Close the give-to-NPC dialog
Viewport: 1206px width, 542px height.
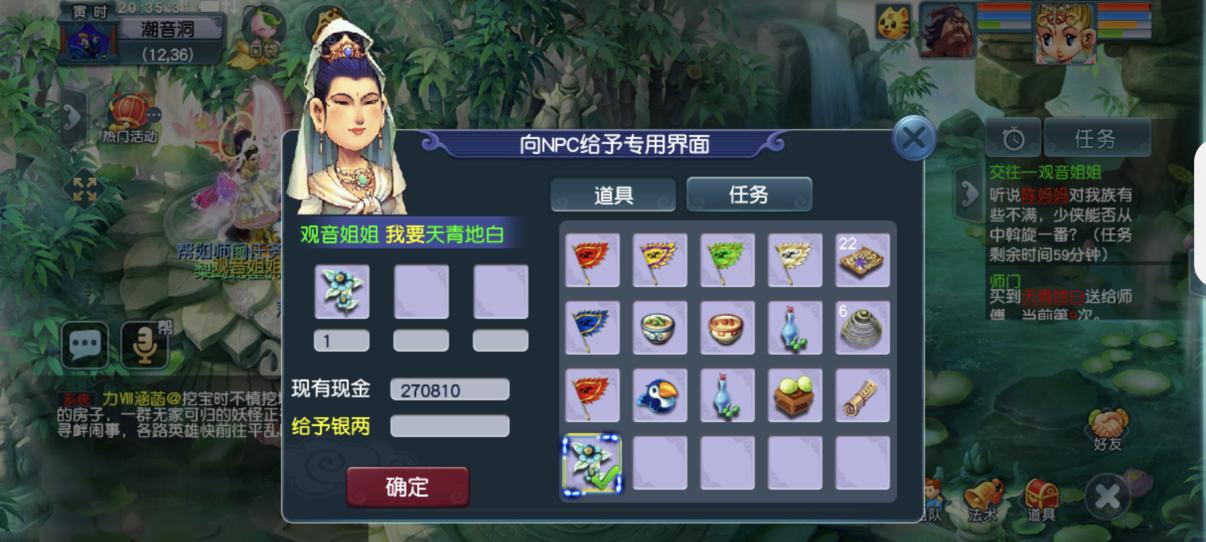[x=913, y=139]
